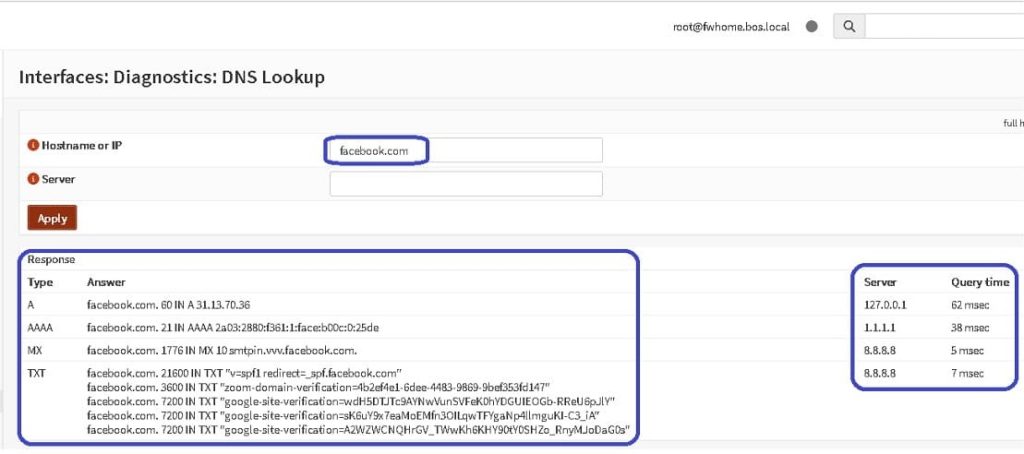Viewport: 1024px width, 454px height.
Task: Click the Apply button
Action: 52,218
